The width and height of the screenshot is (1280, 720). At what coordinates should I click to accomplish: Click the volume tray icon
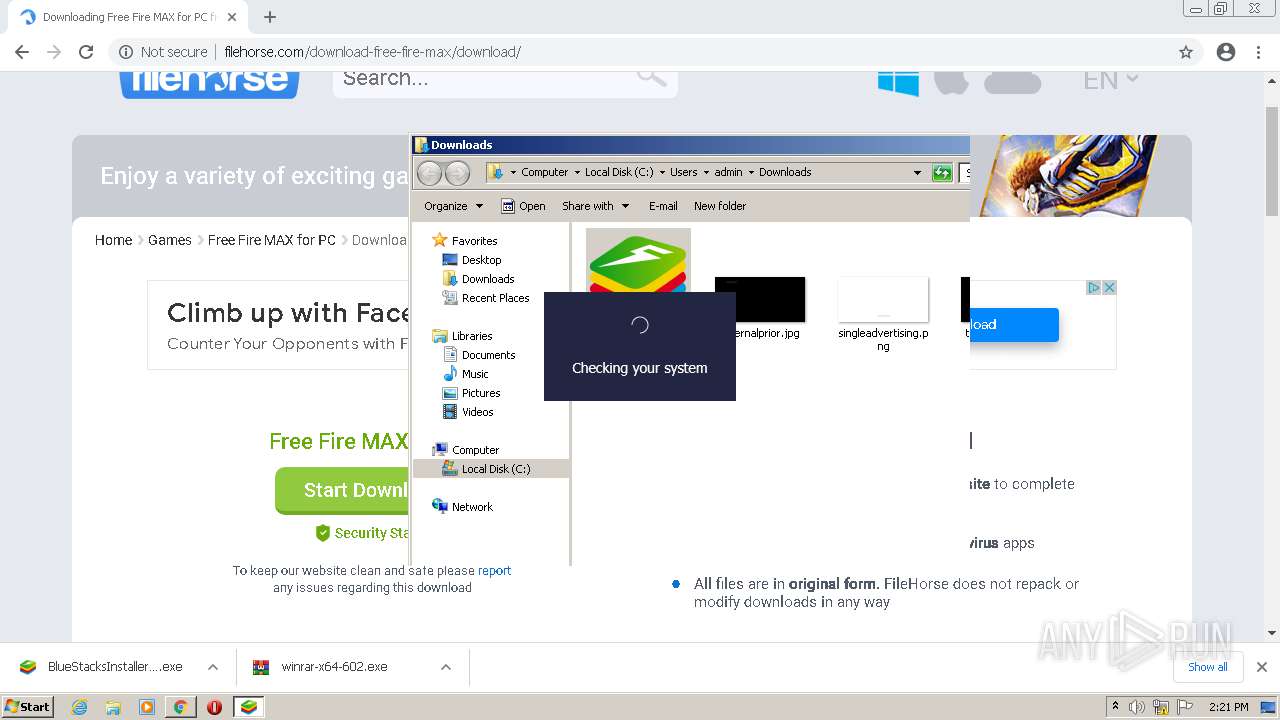[x=1137, y=707]
